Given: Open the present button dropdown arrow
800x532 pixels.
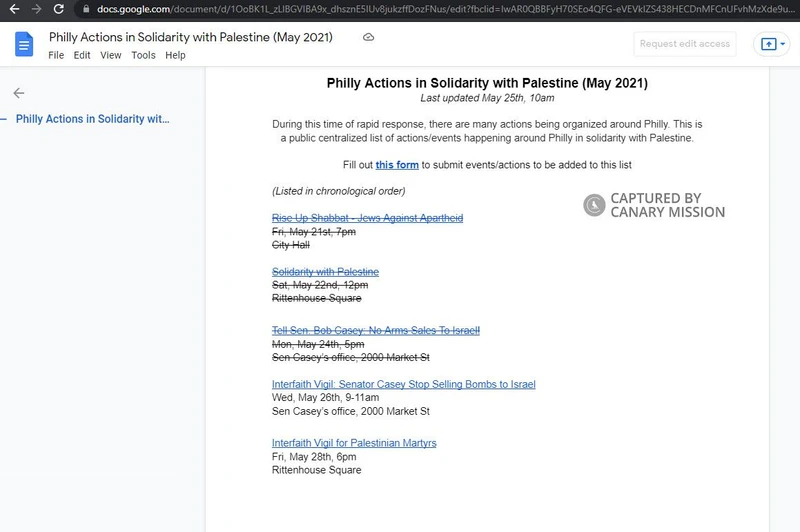Looking at the screenshot, I should point(783,44).
